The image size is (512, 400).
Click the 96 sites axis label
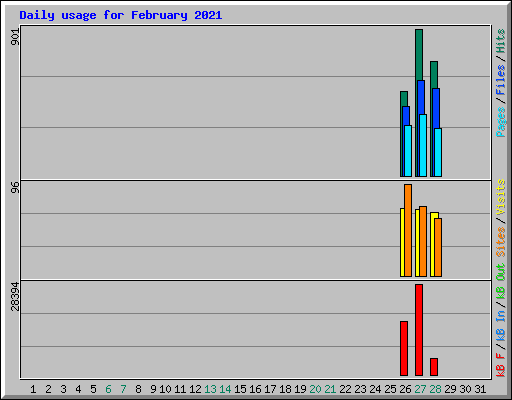pos(15,187)
